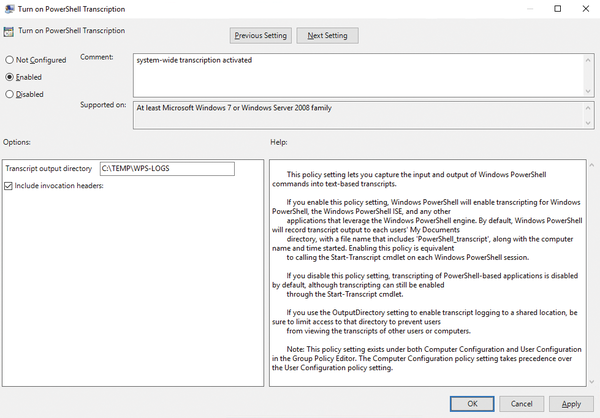Click Comment box down scroll arrow
The image size is (600, 418).
[x=588, y=91]
